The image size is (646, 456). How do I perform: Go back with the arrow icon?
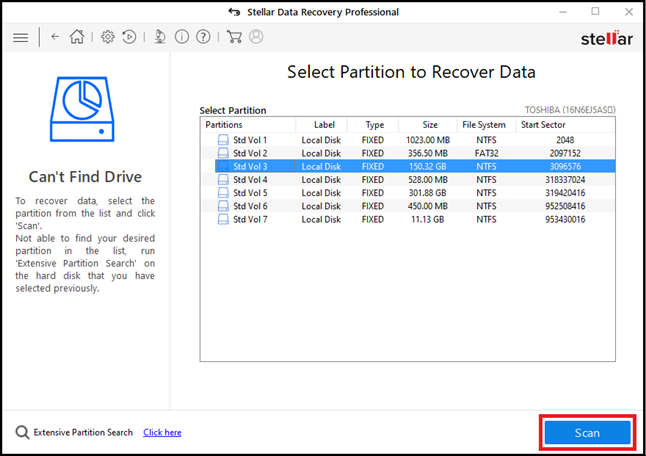pyautogui.click(x=55, y=37)
